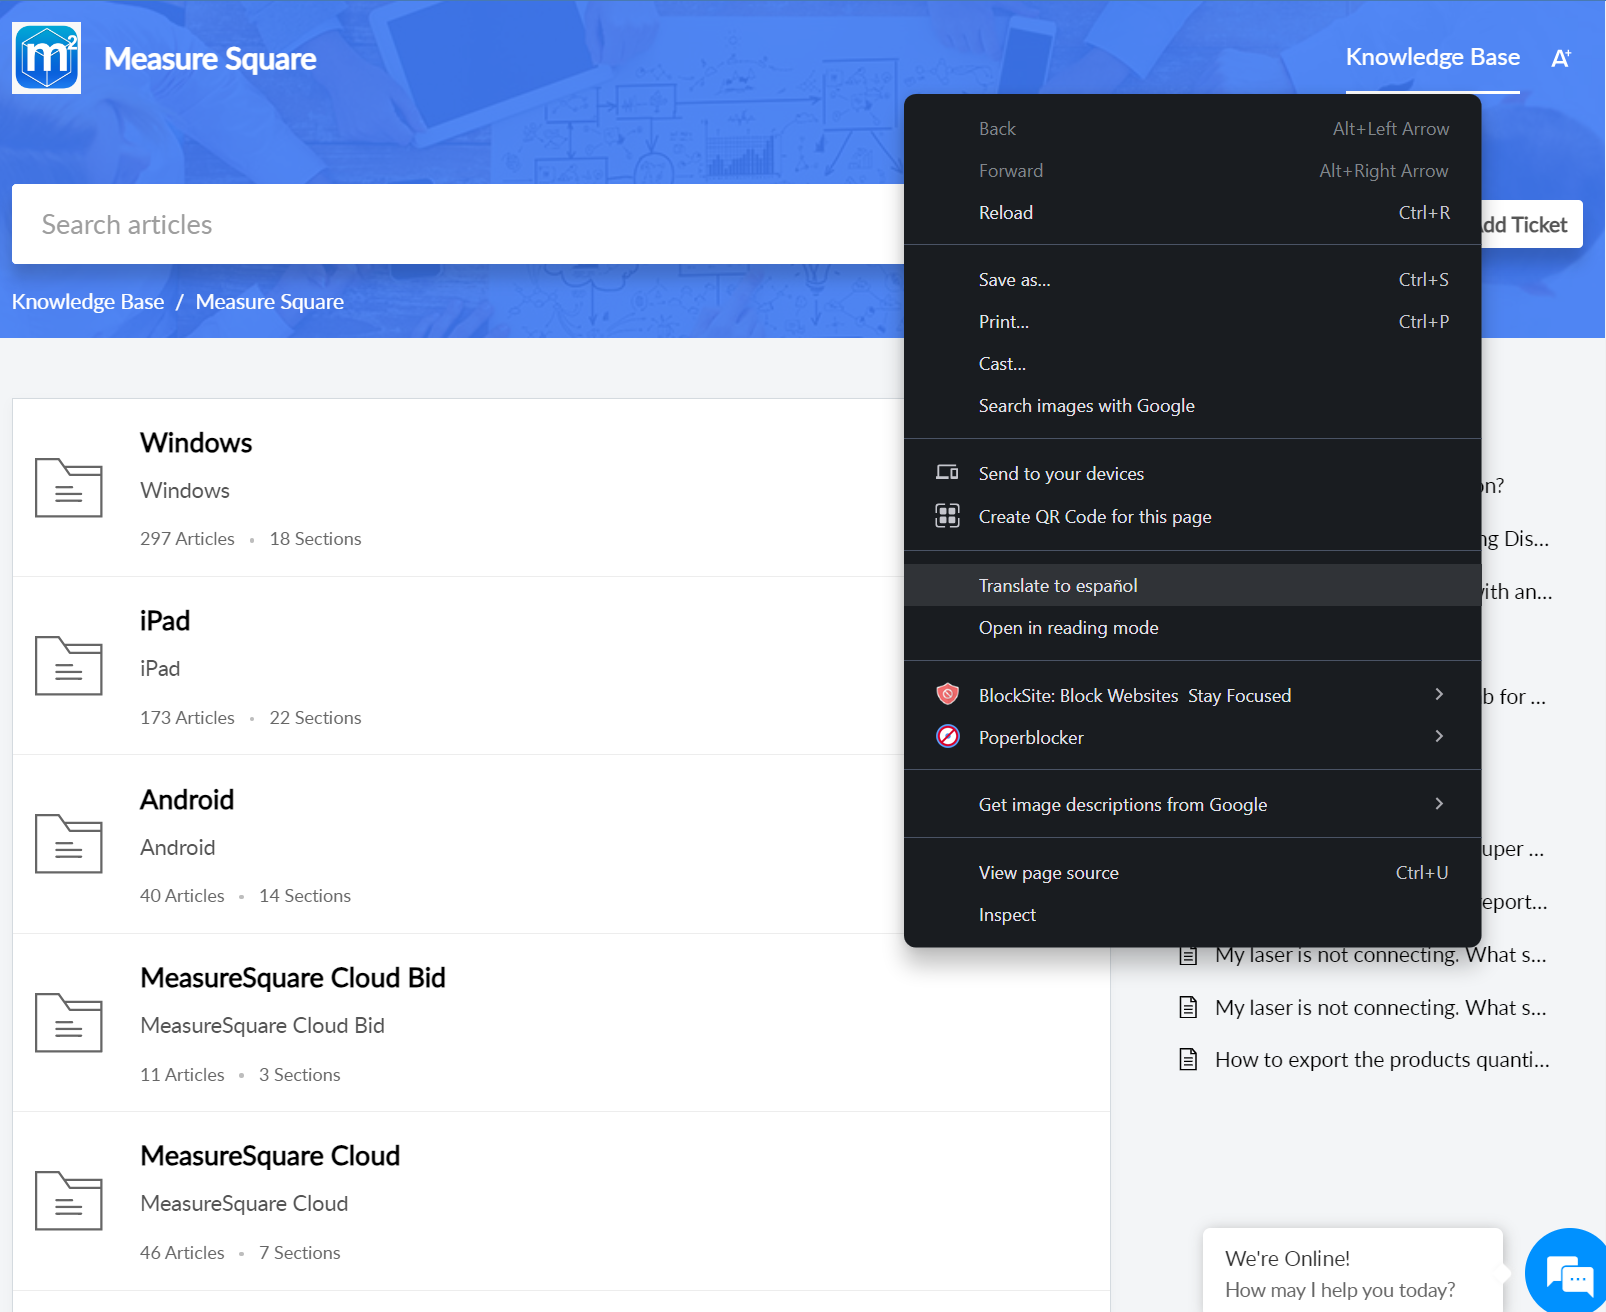Viewport: 1606px width, 1312px height.
Task: Open the MeasureSquare Cloud Bid heading
Action: (x=293, y=978)
